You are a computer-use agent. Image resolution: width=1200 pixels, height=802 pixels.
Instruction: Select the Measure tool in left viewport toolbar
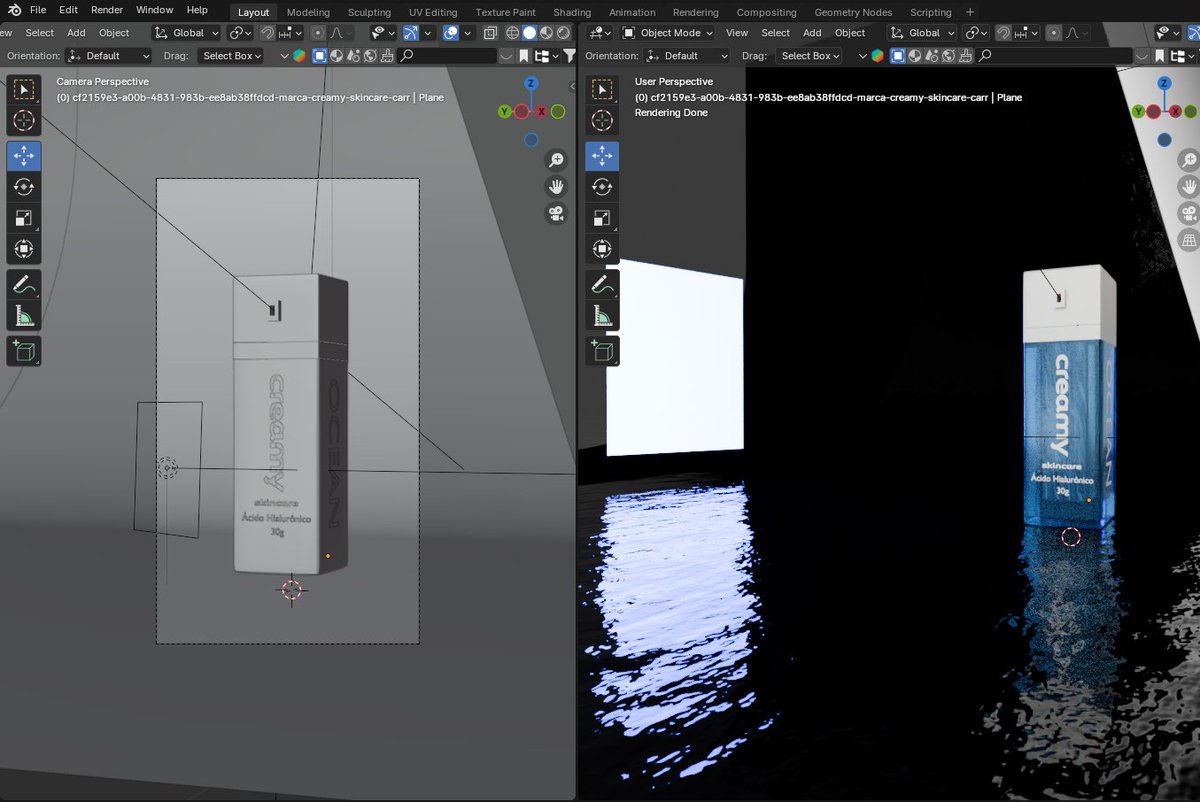[24, 316]
